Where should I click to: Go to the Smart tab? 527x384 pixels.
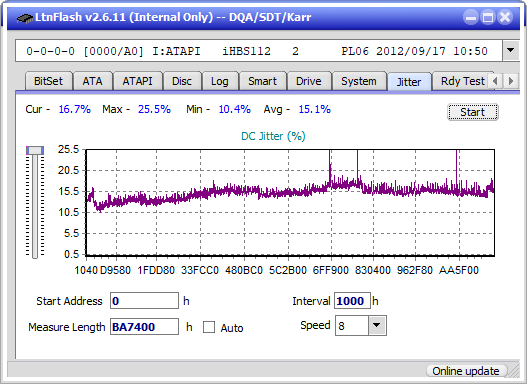[262, 81]
